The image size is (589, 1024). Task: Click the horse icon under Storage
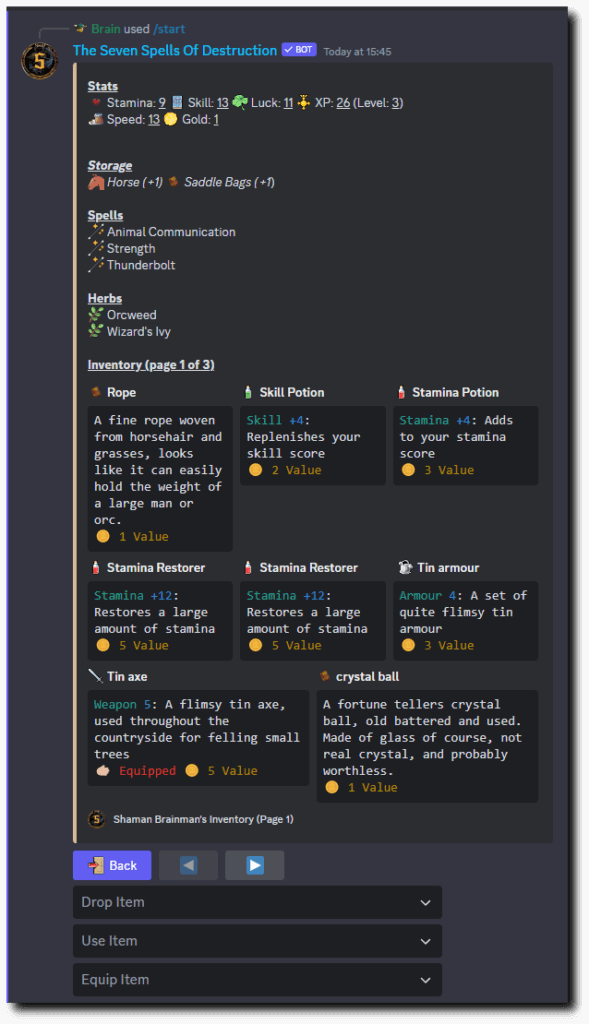96,182
